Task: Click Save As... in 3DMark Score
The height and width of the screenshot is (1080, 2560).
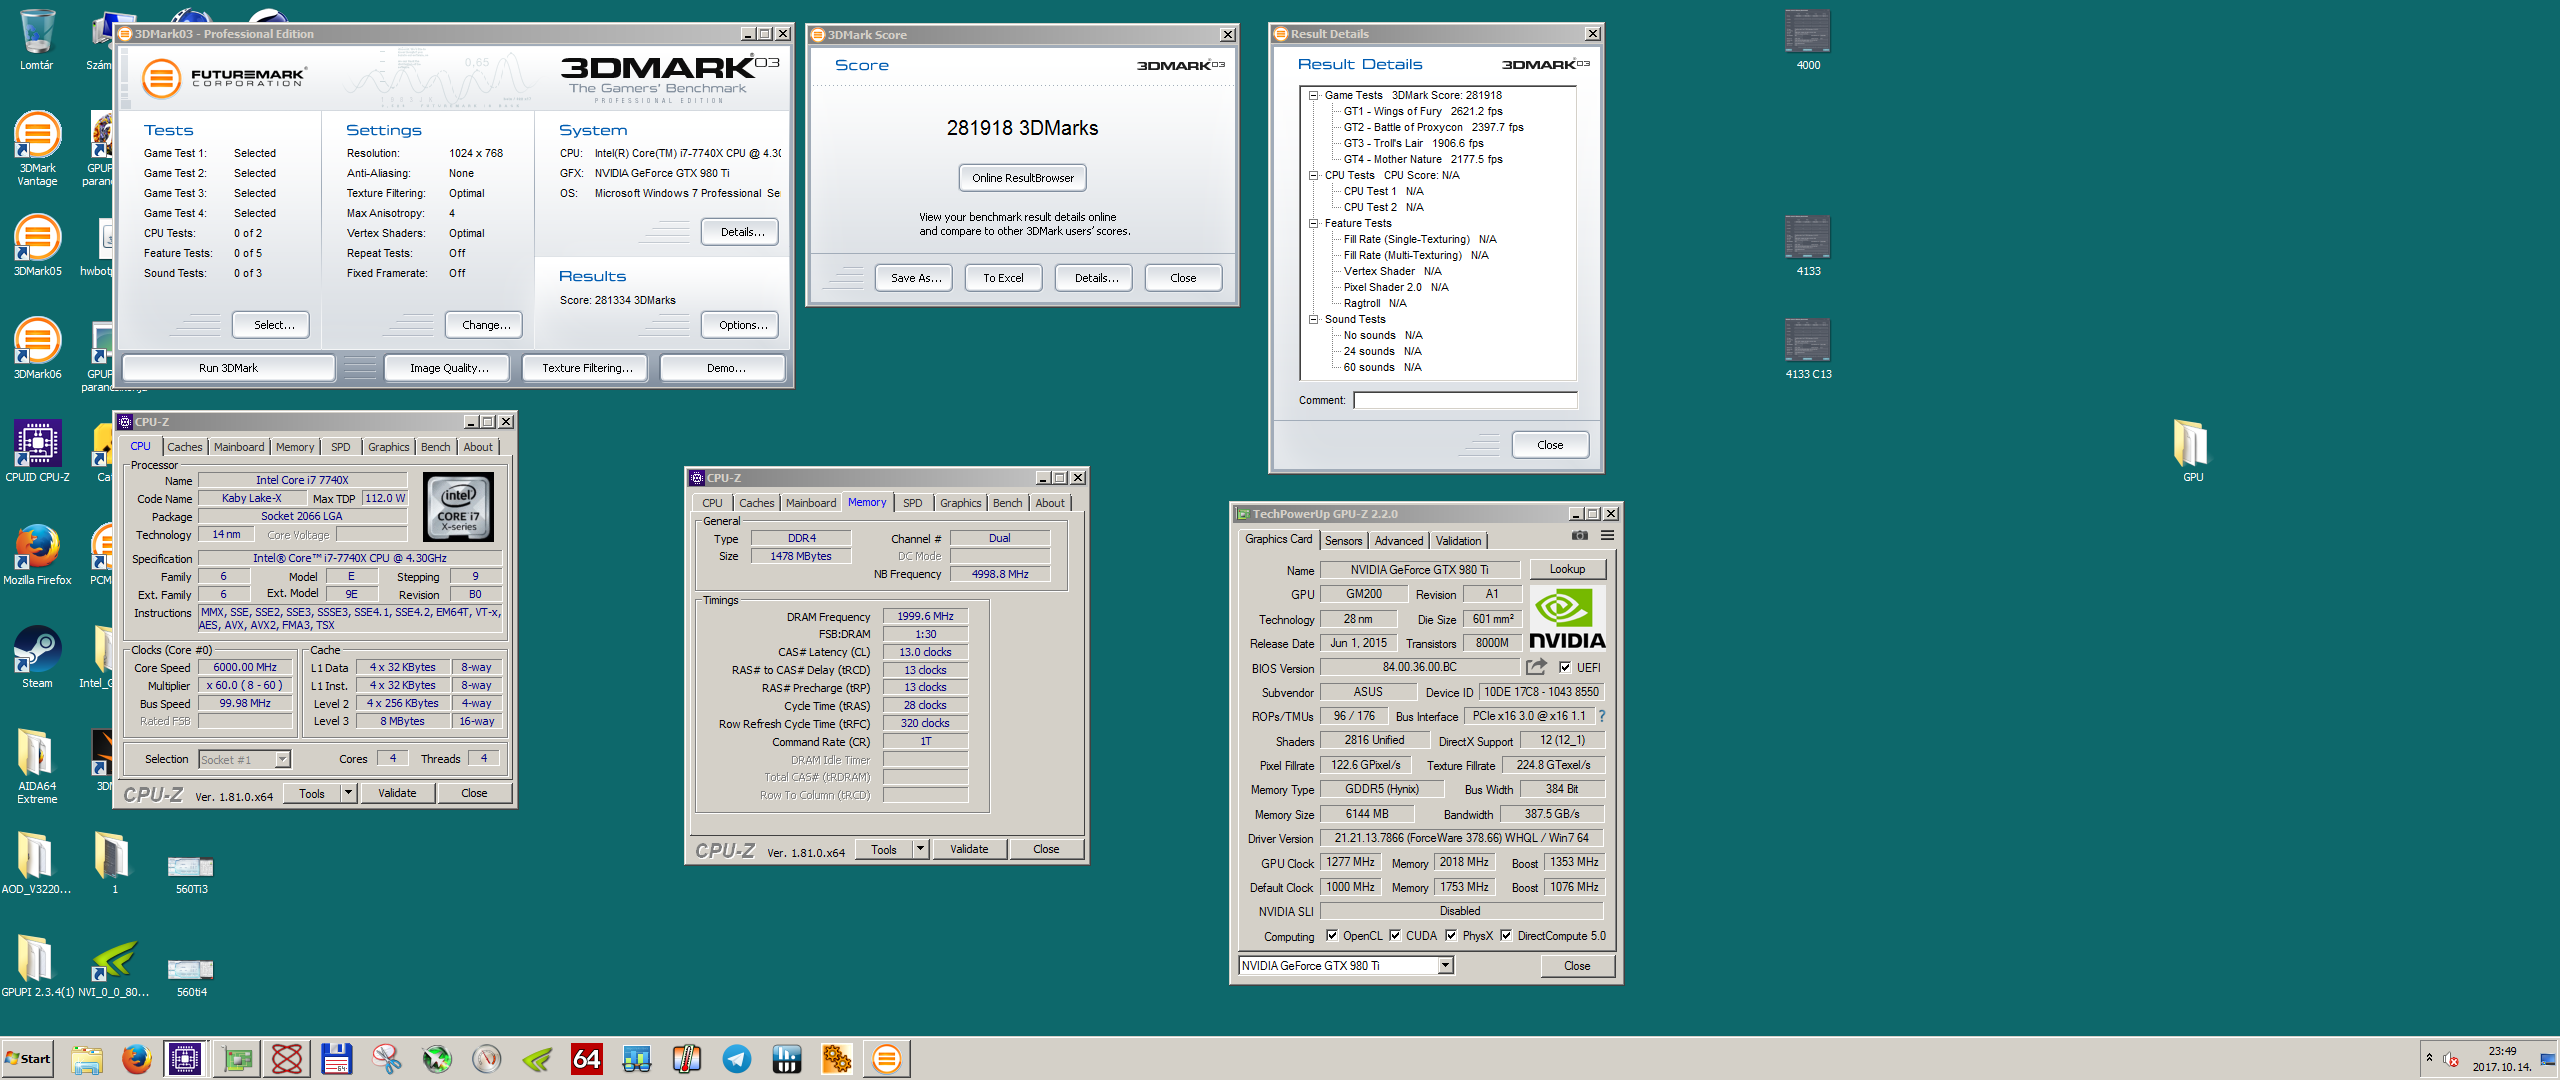Action: (915, 278)
